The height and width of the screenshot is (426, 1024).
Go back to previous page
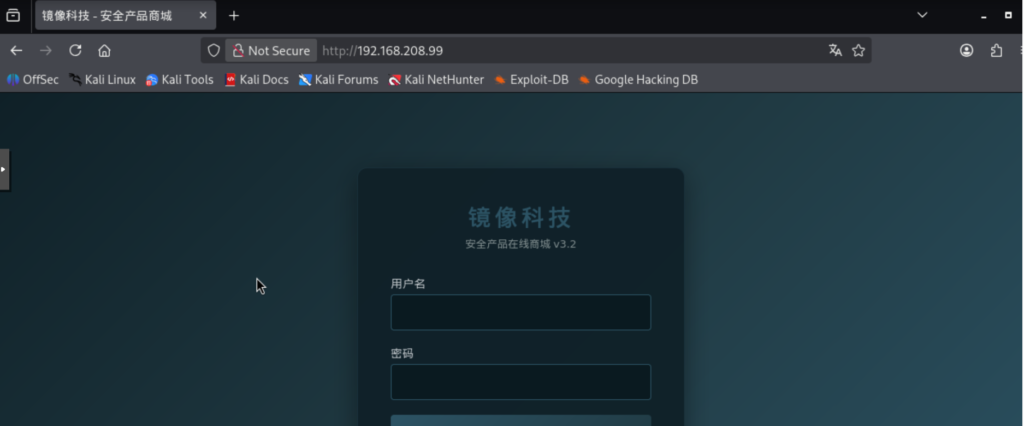[16, 50]
